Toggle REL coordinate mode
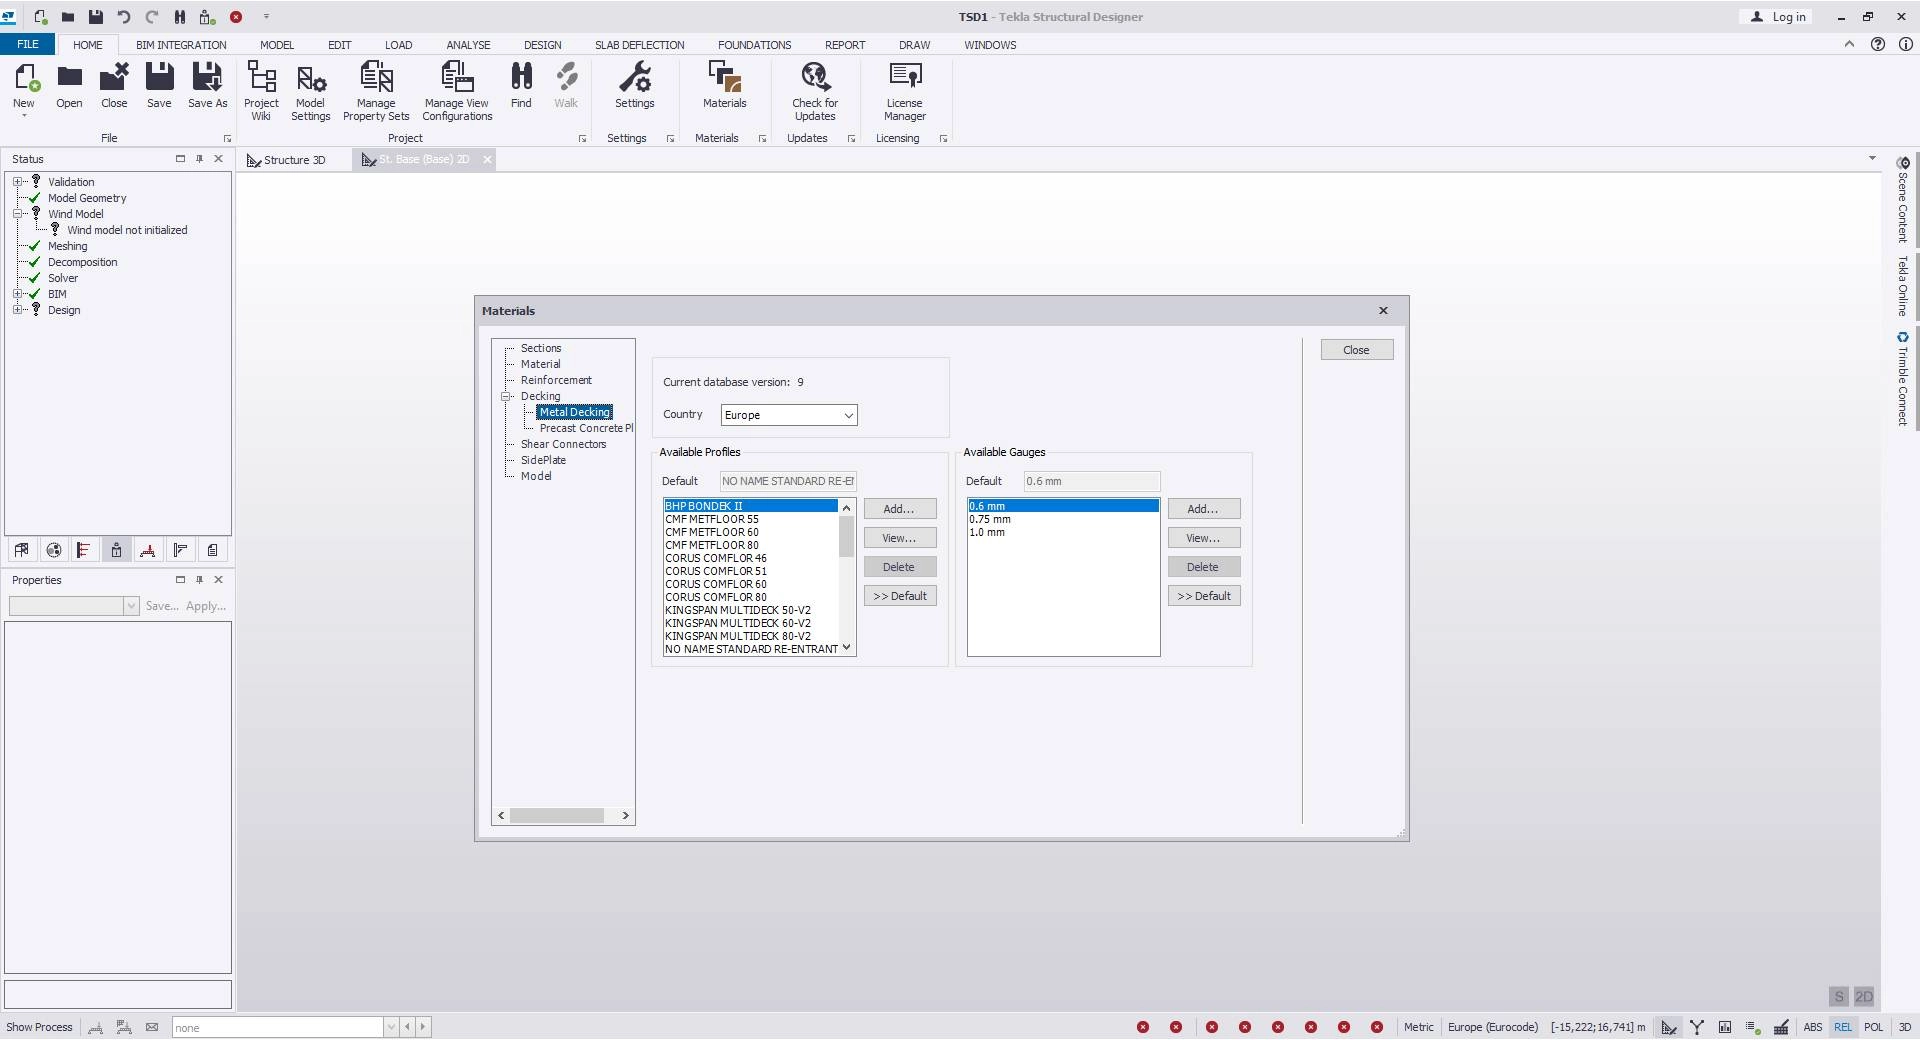The height and width of the screenshot is (1040, 1920). pos(1843,1027)
